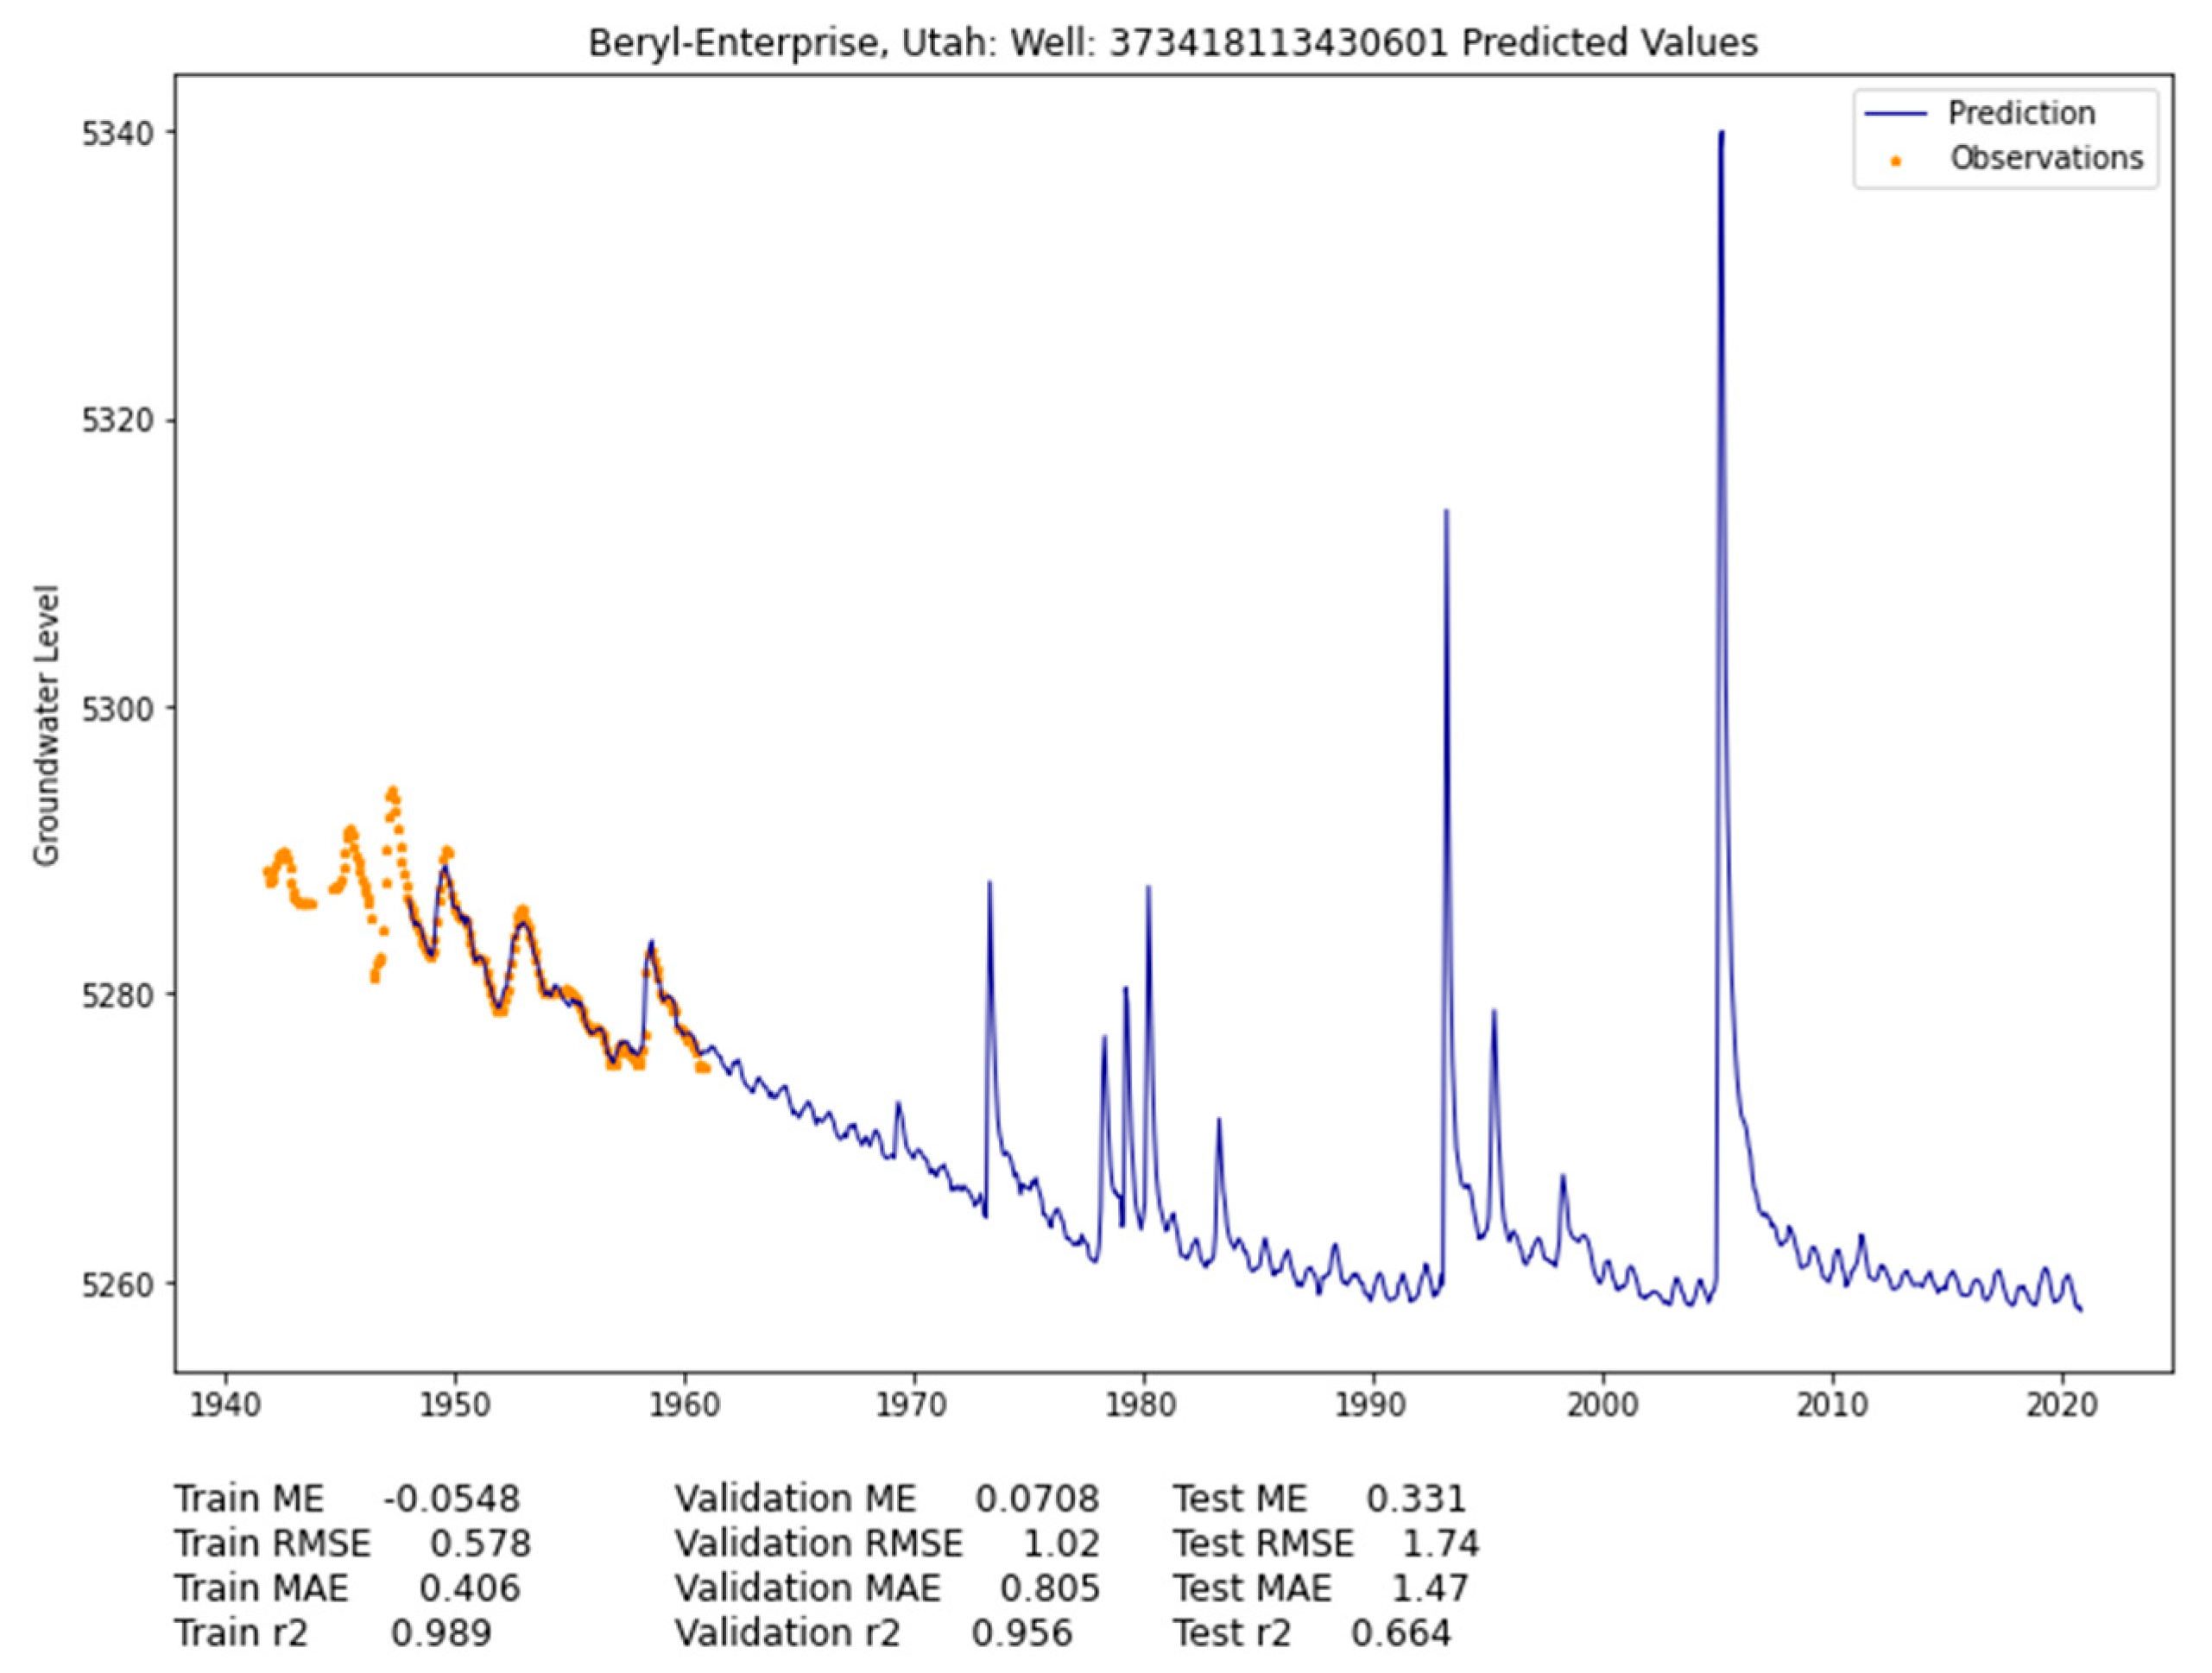Image resolution: width=2212 pixels, height=1673 pixels.
Task: Click the Train RMSE value 0.578
Action: (x=480, y=1544)
